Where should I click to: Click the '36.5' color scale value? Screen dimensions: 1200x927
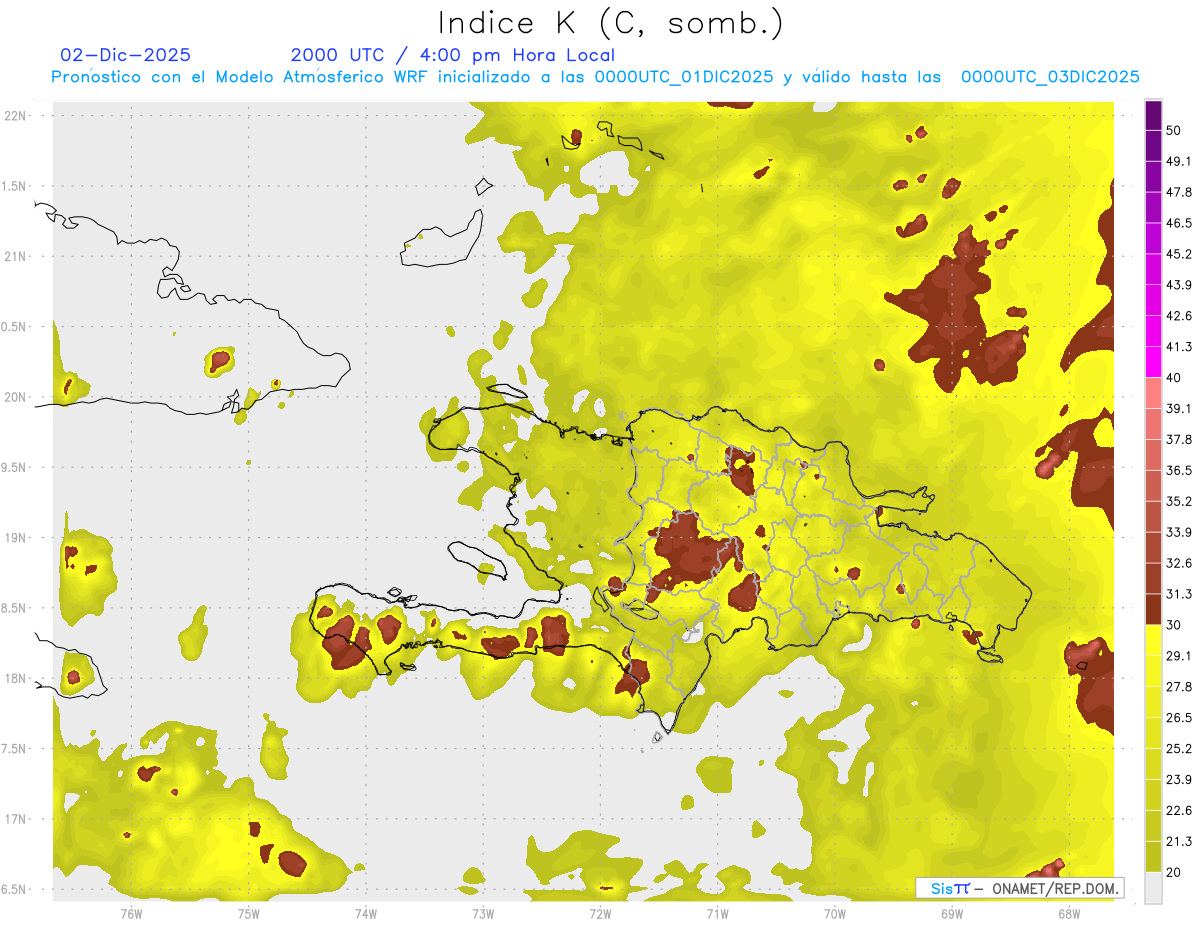tap(1179, 470)
